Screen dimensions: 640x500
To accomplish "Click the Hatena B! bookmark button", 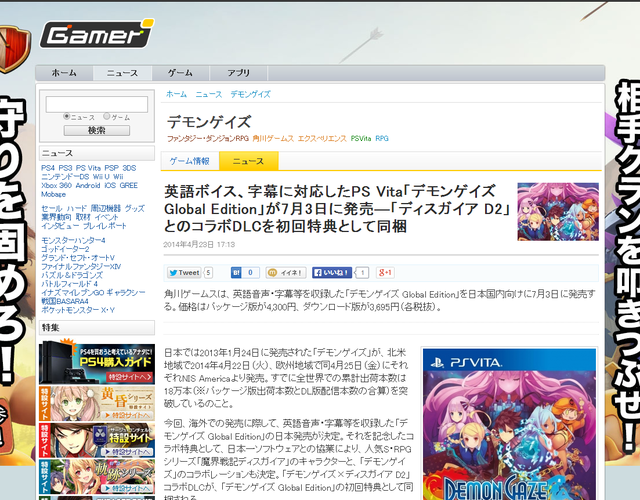I will coord(236,273).
